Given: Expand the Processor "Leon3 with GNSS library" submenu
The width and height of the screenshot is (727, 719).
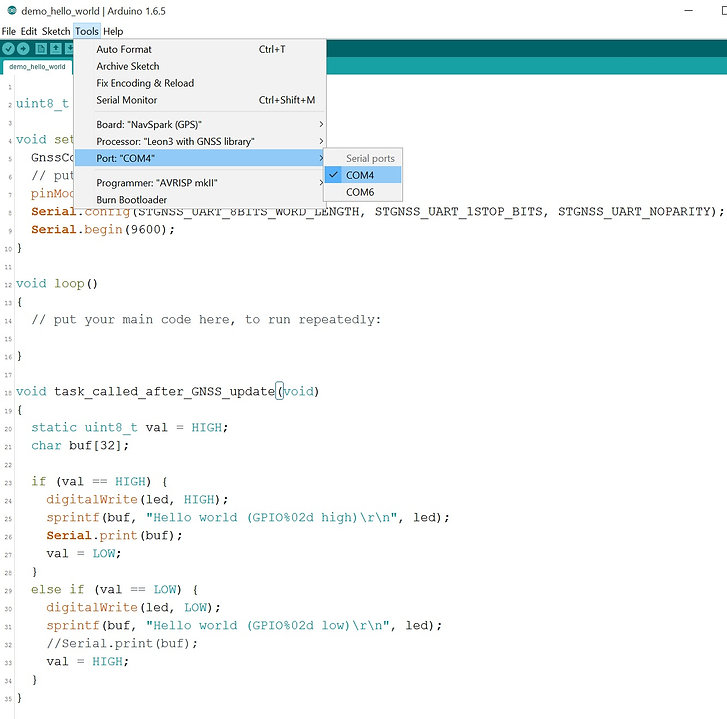Looking at the screenshot, I should [x=200, y=141].
